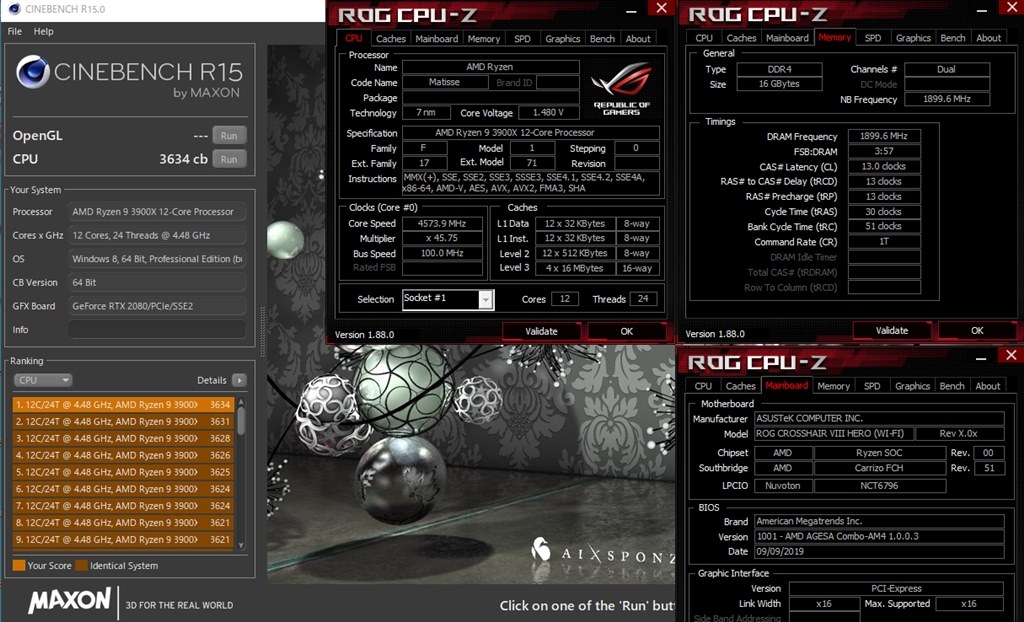This screenshot has width=1024, height=622.
Task: Select ranking entry 9 in the list
Action: tap(123, 540)
